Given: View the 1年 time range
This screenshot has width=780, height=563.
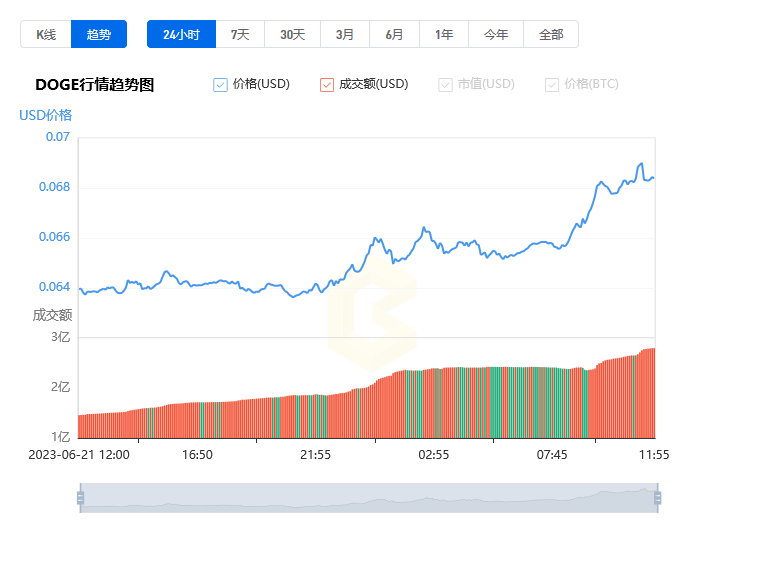Looking at the screenshot, I should click(x=444, y=34).
